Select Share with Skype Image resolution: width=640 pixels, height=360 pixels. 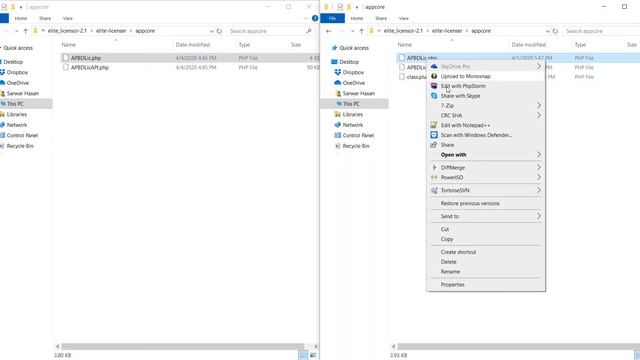tap(486, 96)
